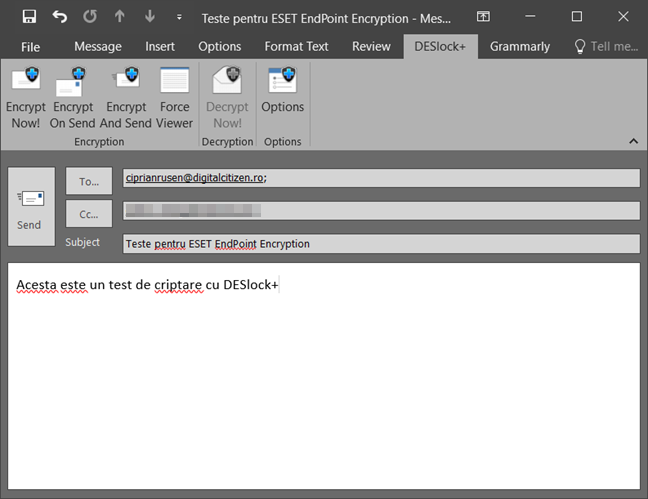
Task: Collapse the ribbon with chevron
Action: pos(633,141)
